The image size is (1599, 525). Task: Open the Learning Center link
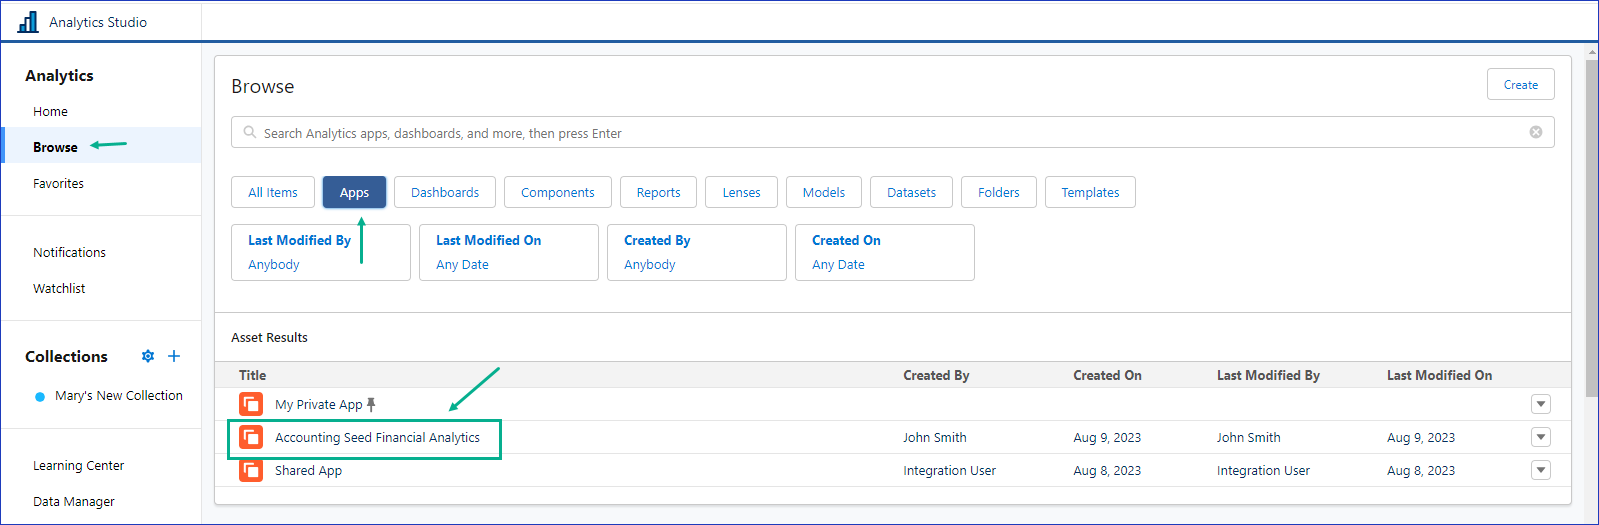78,465
